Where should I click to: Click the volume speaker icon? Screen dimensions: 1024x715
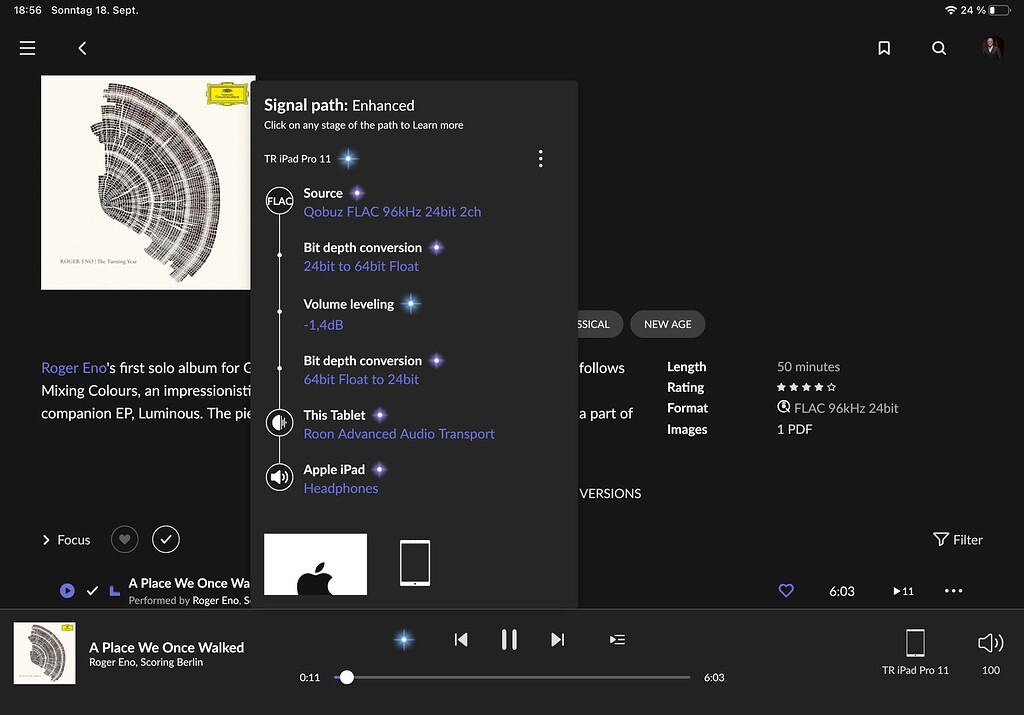pos(989,643)
